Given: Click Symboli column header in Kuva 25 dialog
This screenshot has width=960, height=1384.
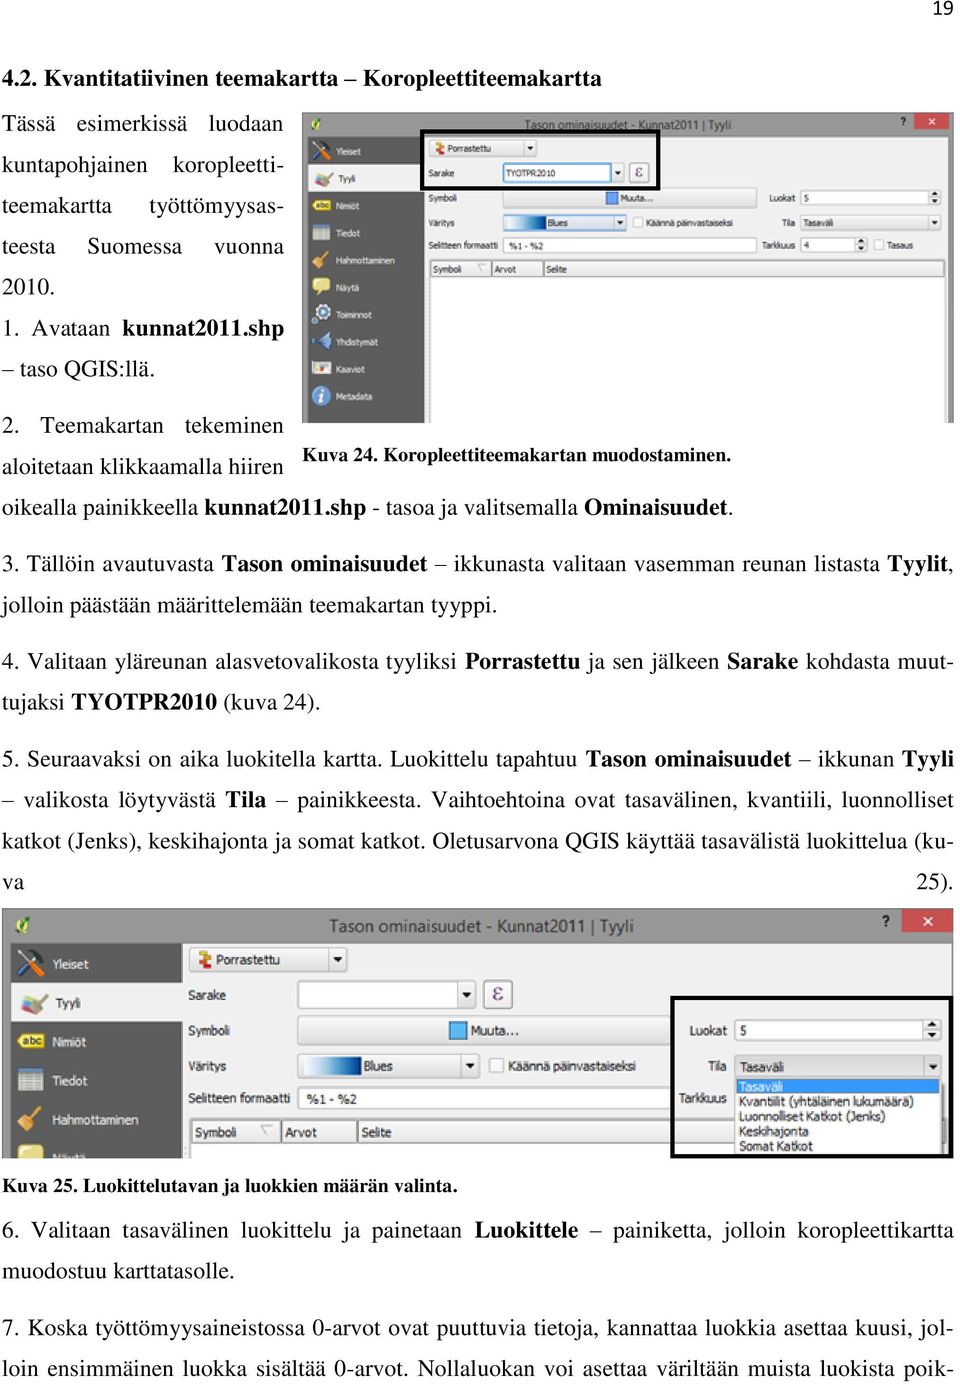Looking at the screenshot, I should [234, 1132].
